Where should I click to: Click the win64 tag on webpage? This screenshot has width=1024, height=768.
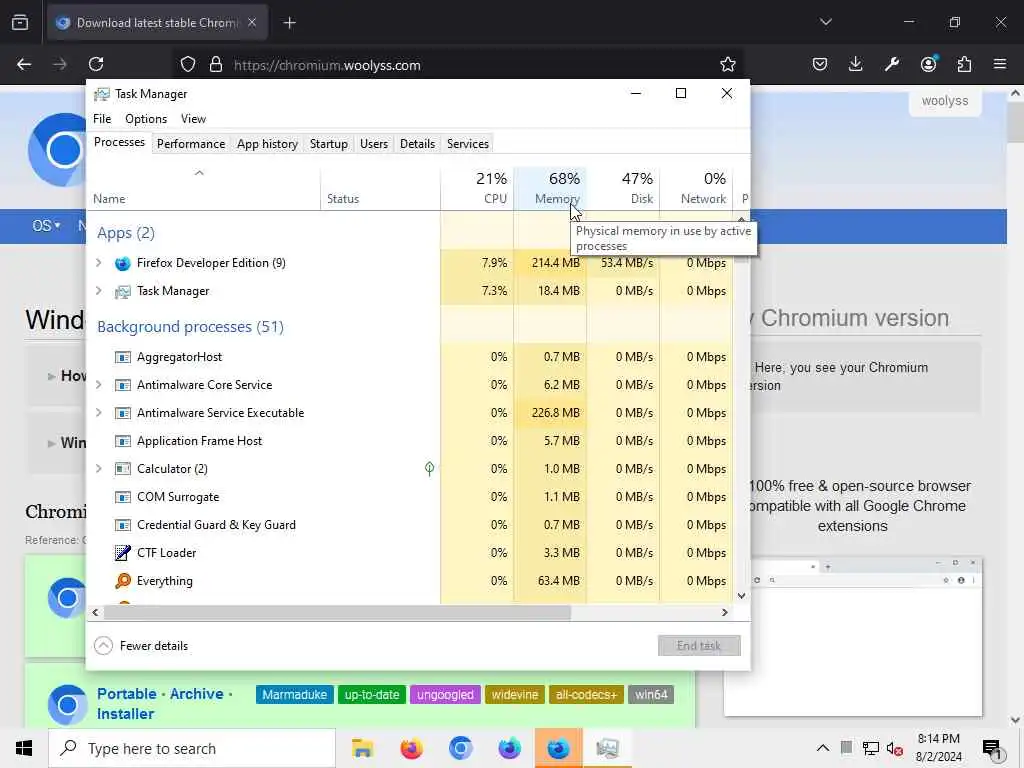coord(651,695)
